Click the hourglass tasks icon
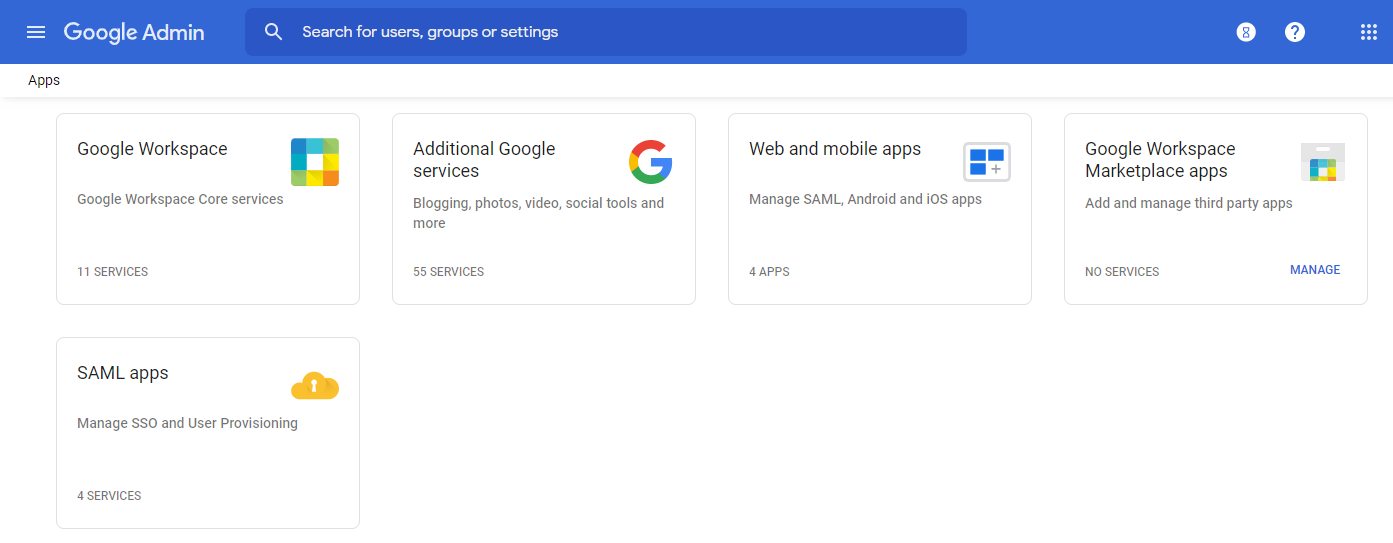1393x543 pixels. pyautogui.click(x=1246, y=32)
